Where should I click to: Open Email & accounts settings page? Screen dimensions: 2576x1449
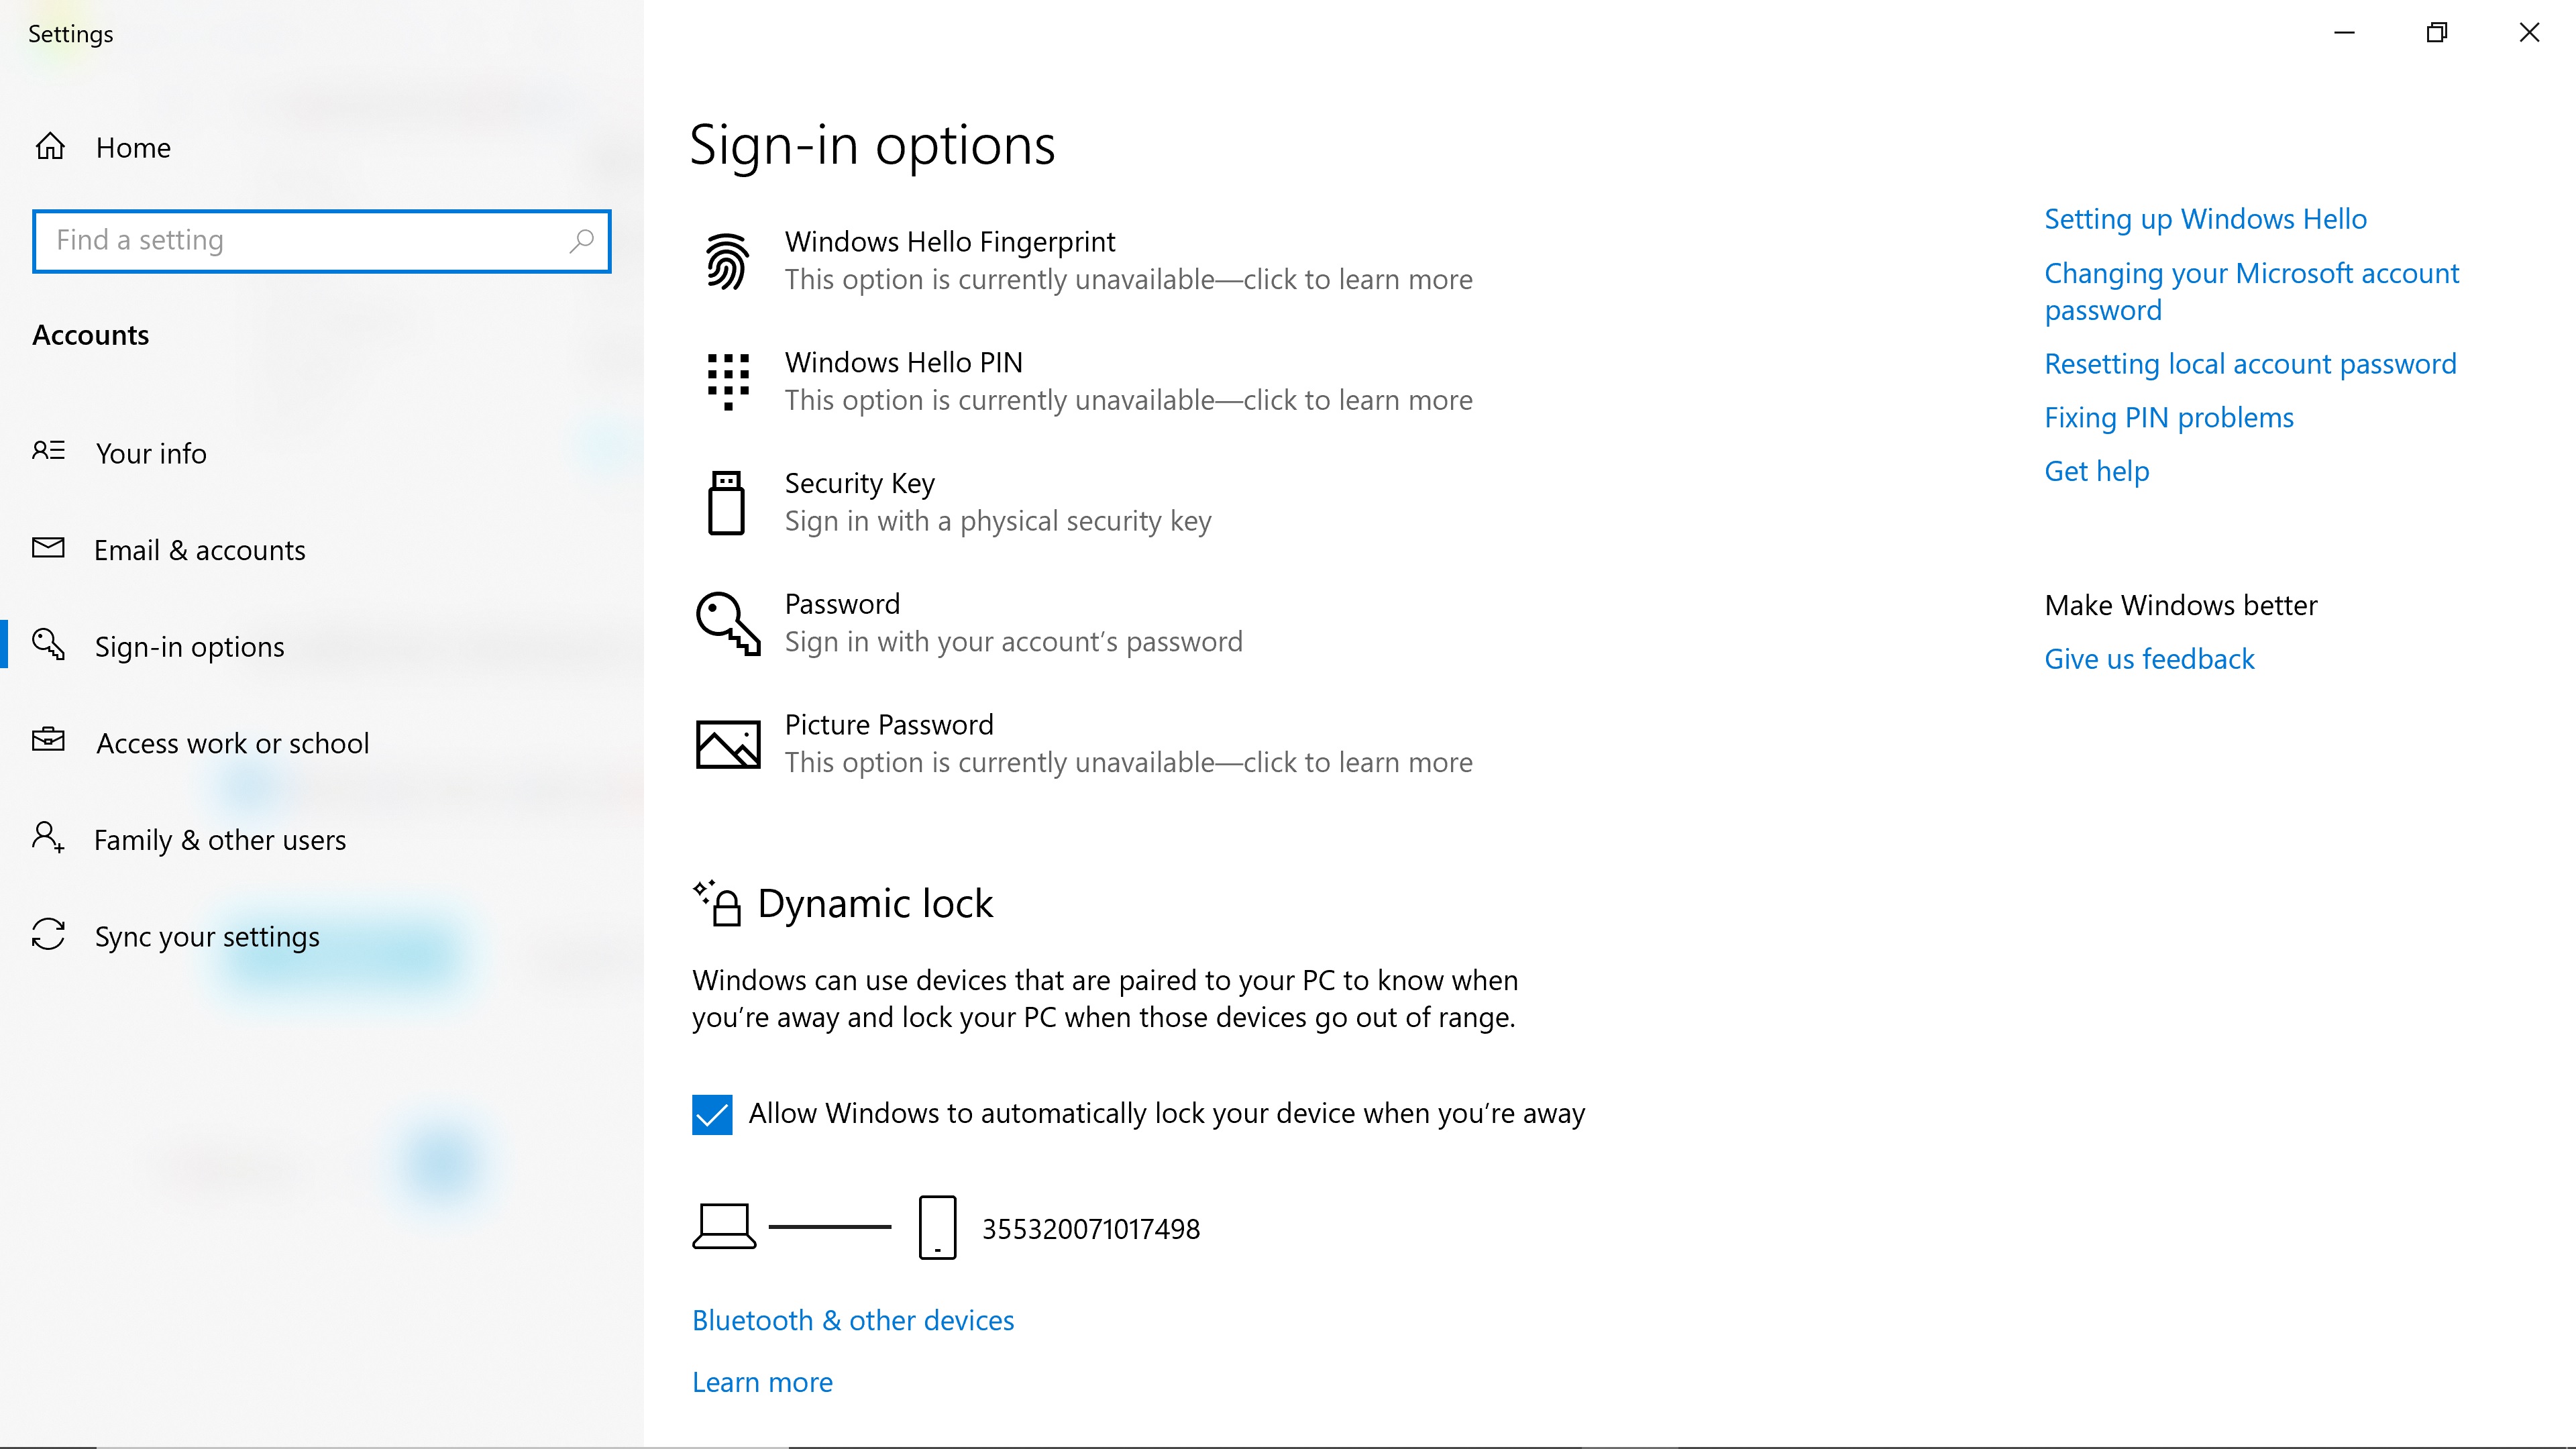[199, 550]
